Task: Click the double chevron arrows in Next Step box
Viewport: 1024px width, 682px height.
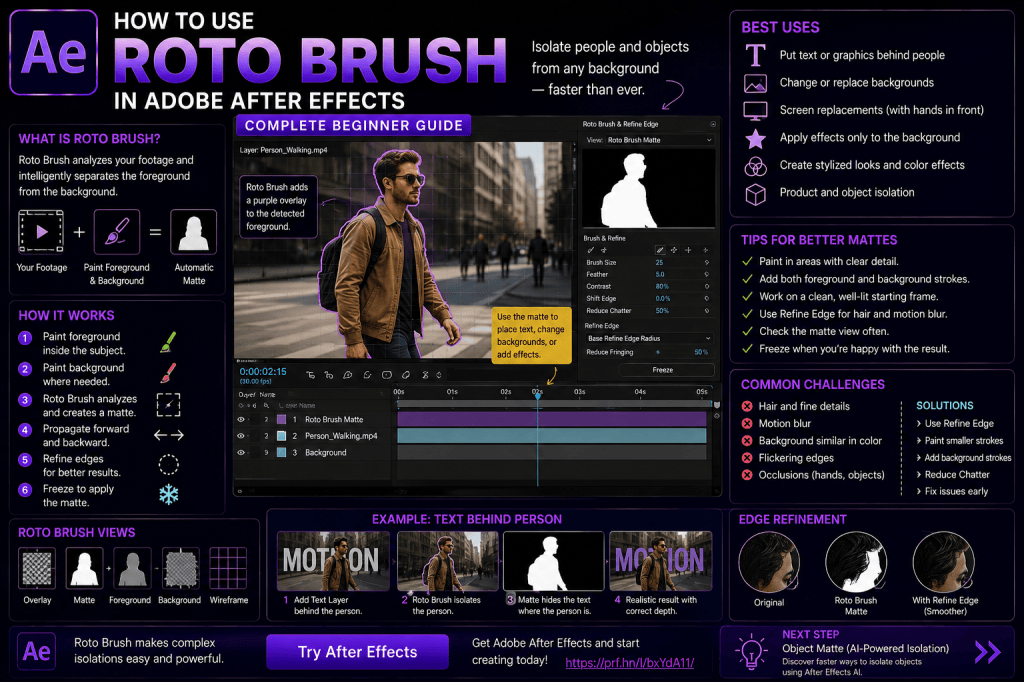Action: coord(987,652)
